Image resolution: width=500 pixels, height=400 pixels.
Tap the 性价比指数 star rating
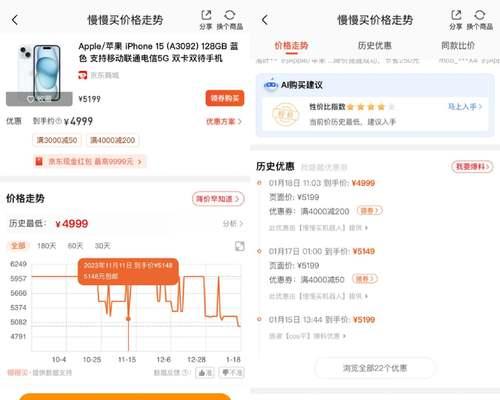(x=371, y=107)
